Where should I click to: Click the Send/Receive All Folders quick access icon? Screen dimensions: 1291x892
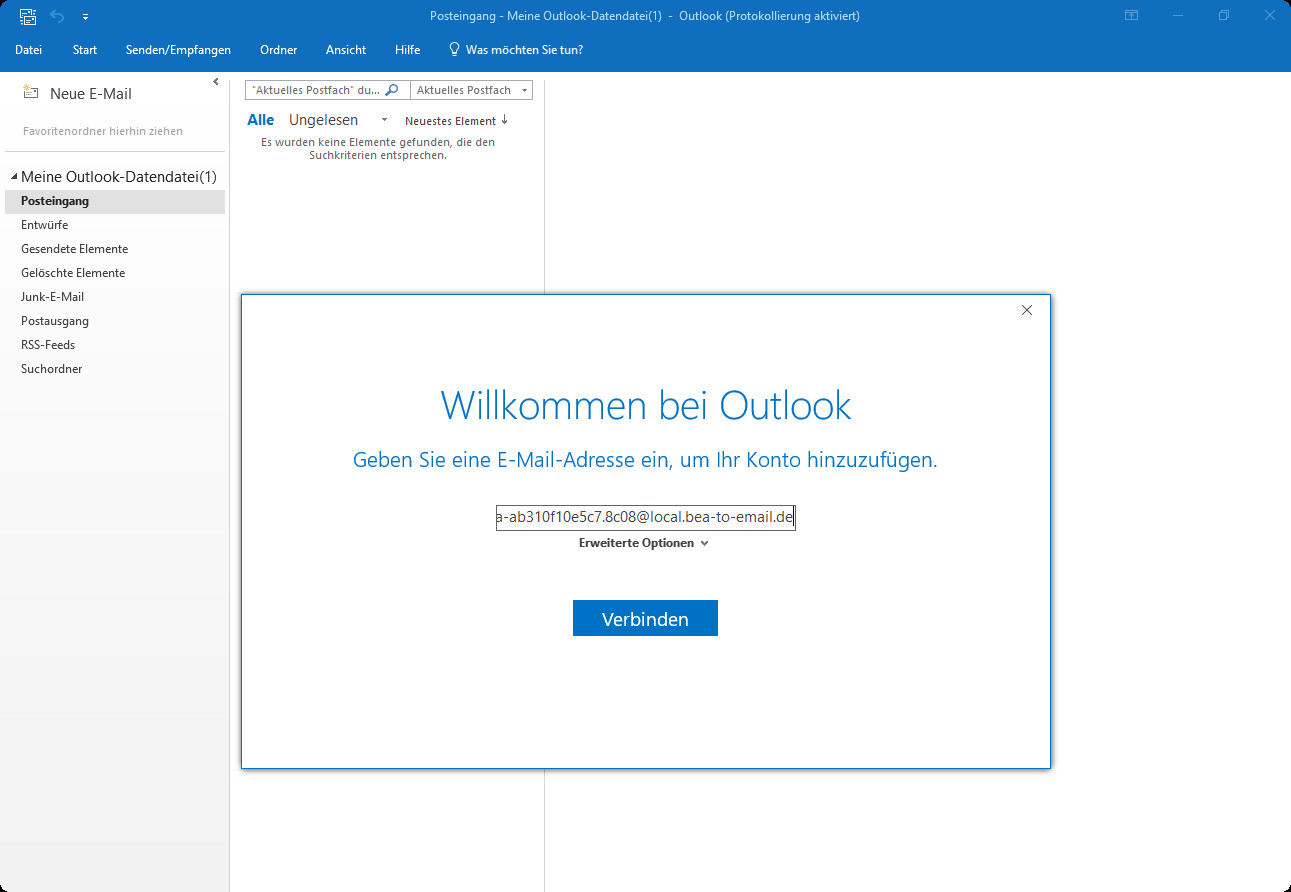pyautogui.click(x=28, y=16)
